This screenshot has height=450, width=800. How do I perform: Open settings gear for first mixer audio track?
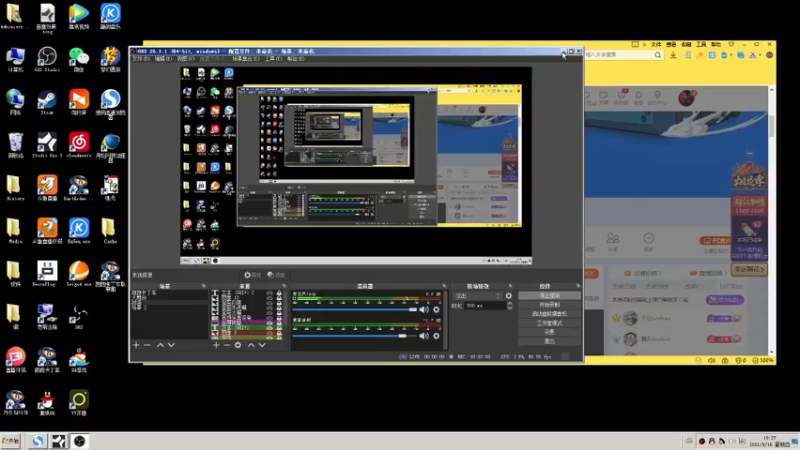pyautogui.click(x=436, y=310)
